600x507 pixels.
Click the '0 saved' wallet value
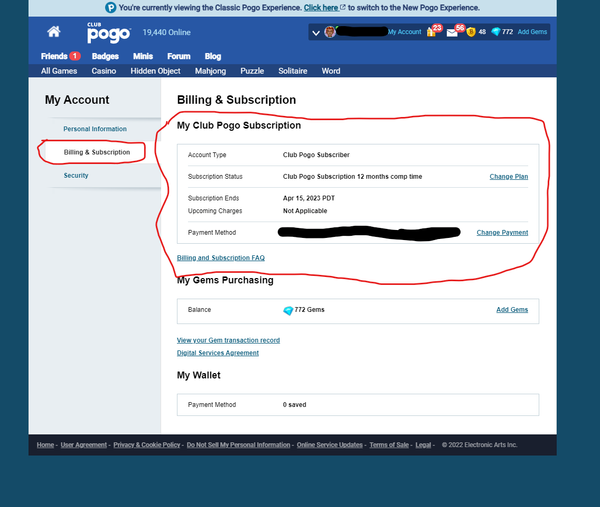(x=295, y=405)
